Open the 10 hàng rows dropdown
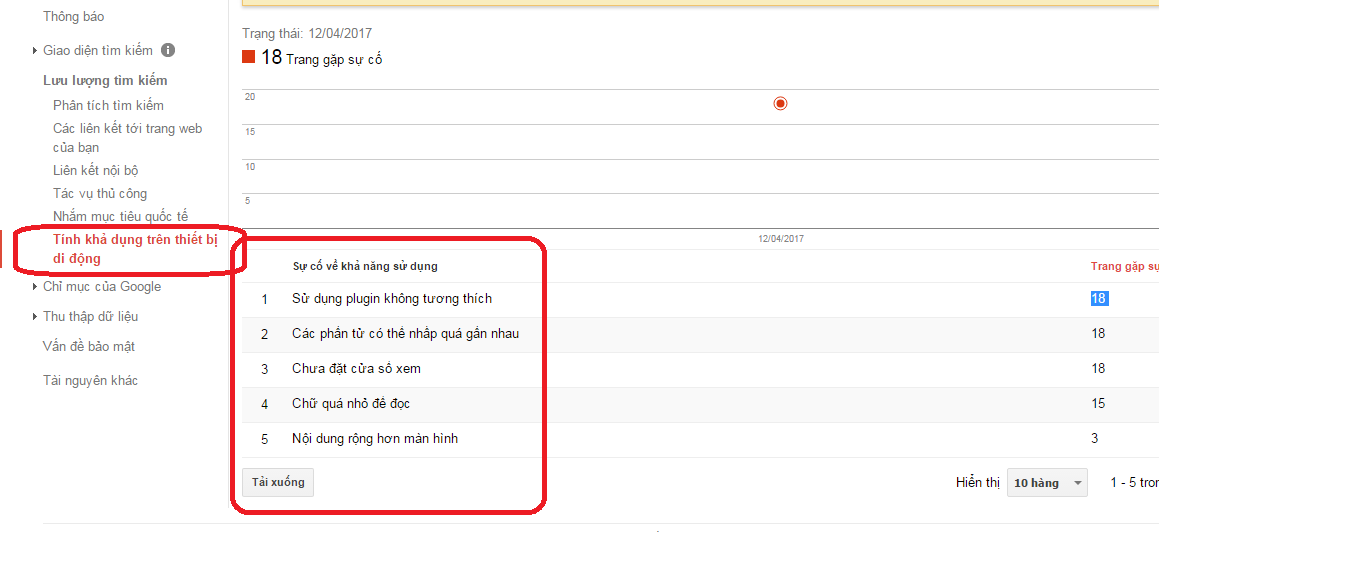 click(x=1047, y=483)
